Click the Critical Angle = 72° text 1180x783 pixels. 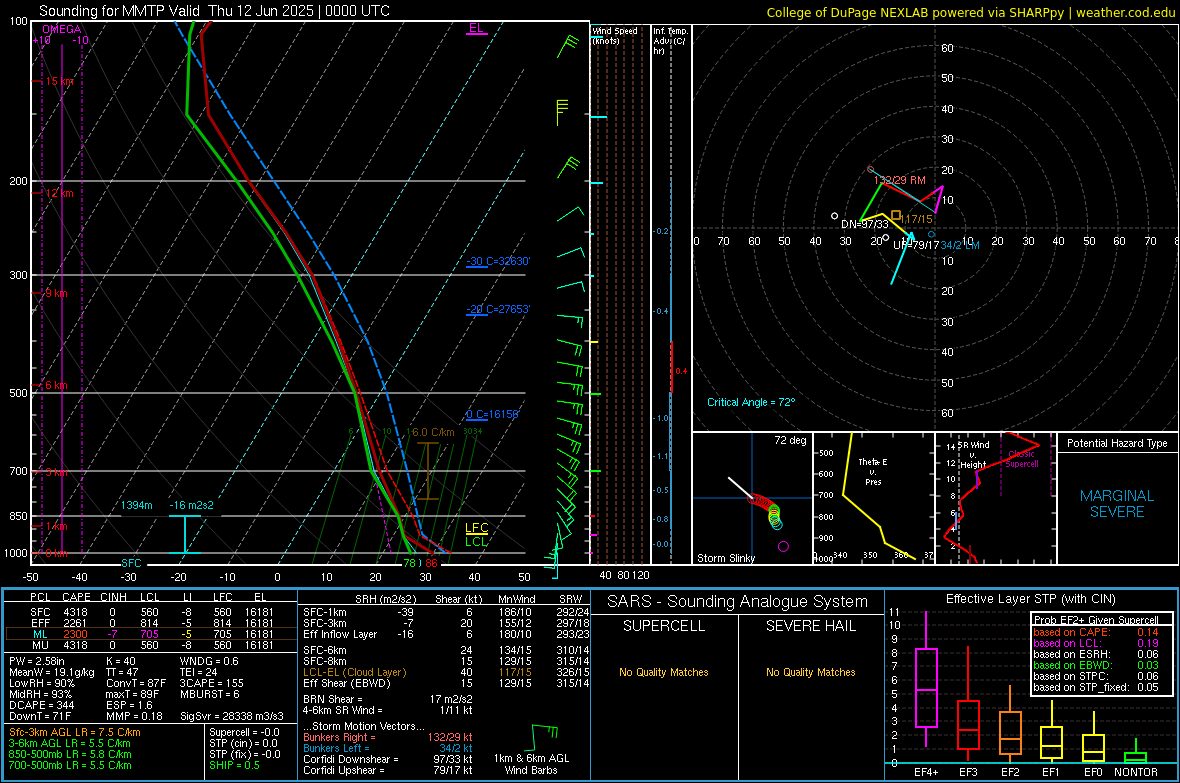[751, 402]
